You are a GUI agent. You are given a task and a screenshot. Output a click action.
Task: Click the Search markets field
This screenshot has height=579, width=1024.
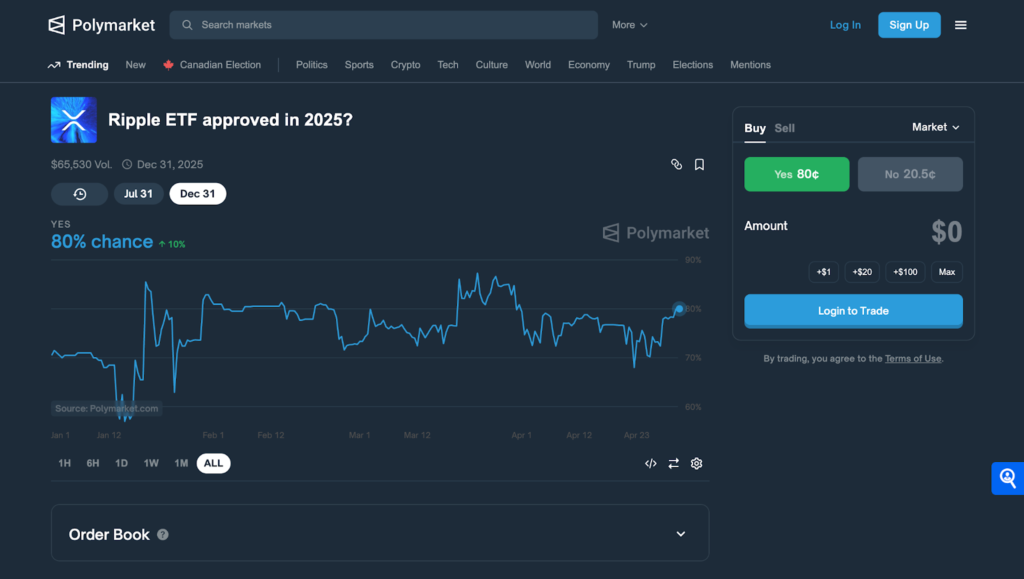(383, 25)
